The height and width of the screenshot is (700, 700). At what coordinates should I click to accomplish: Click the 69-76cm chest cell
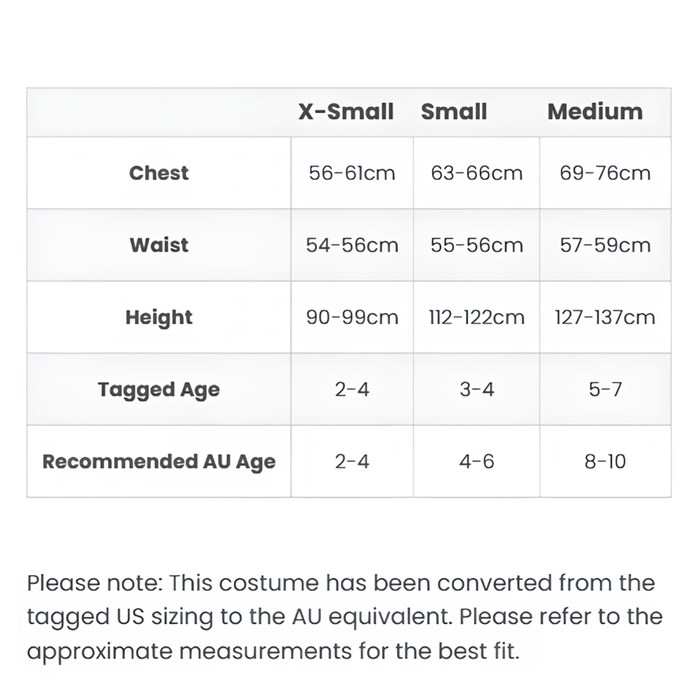605,173
